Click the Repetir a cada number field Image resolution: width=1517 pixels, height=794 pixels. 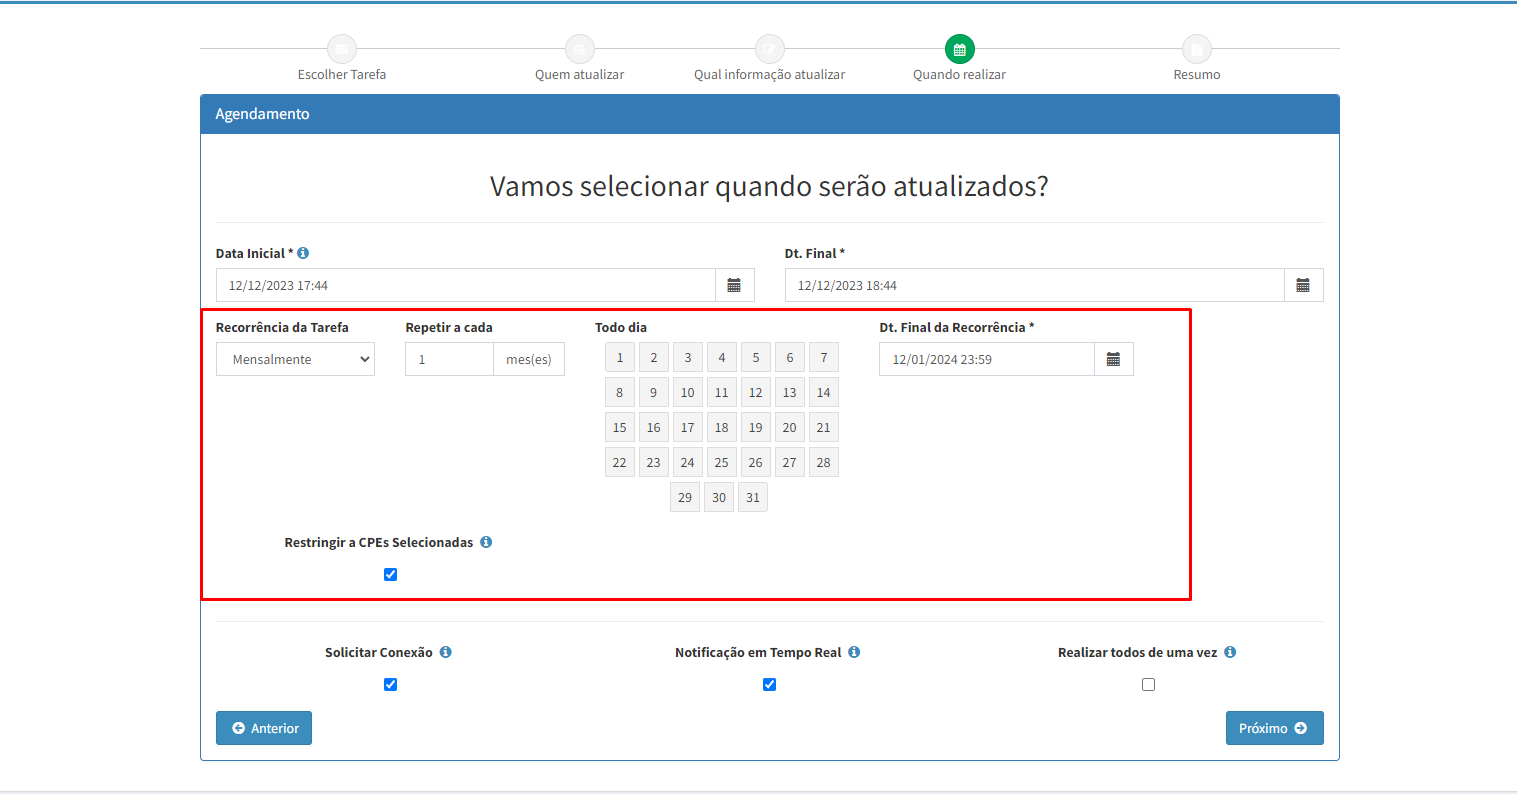click(449, 359)
